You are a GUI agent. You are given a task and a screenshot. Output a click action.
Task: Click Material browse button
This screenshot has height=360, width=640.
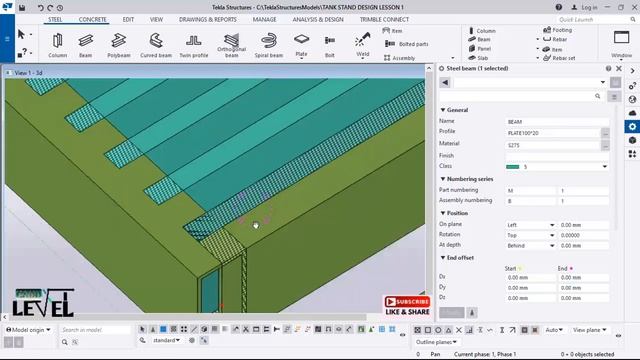point(605,145)
